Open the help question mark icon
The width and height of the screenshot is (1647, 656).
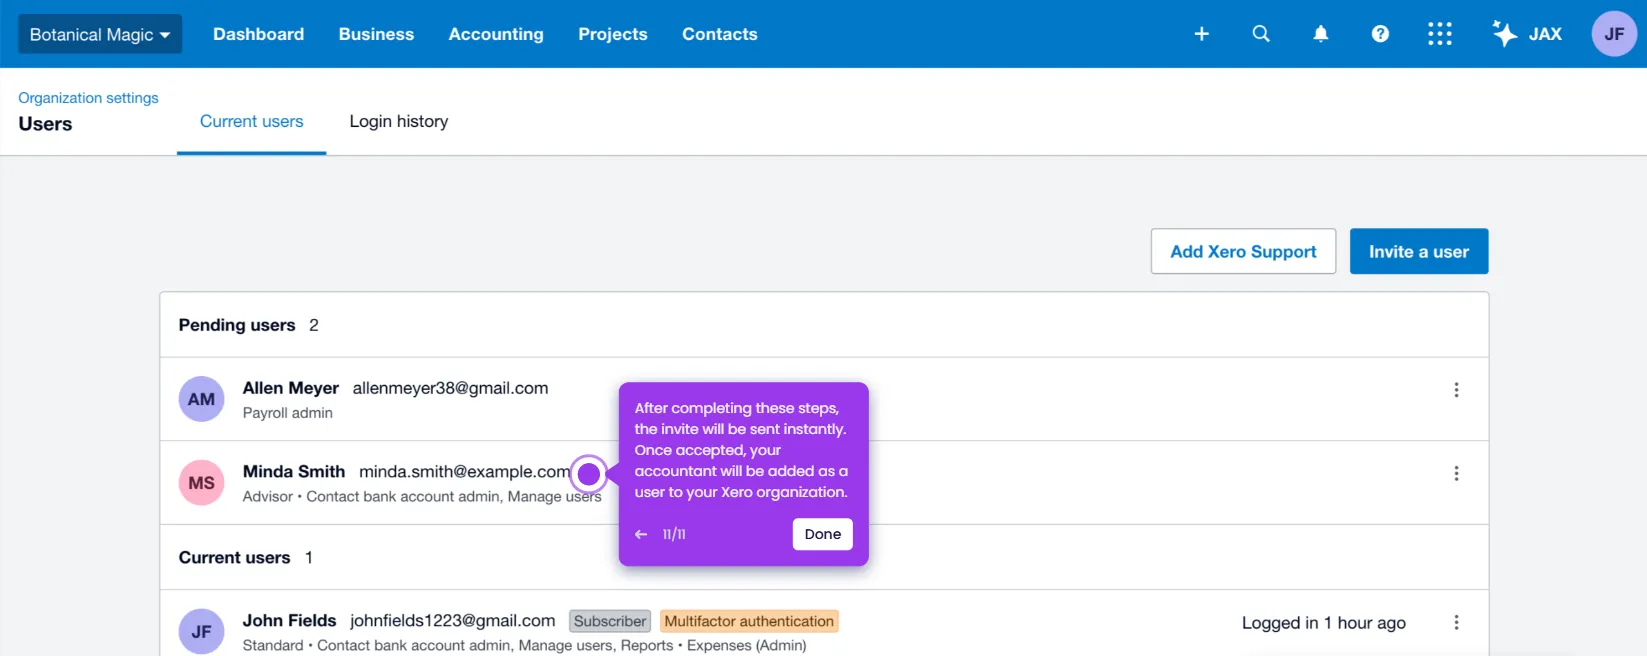pos(1380,34)
